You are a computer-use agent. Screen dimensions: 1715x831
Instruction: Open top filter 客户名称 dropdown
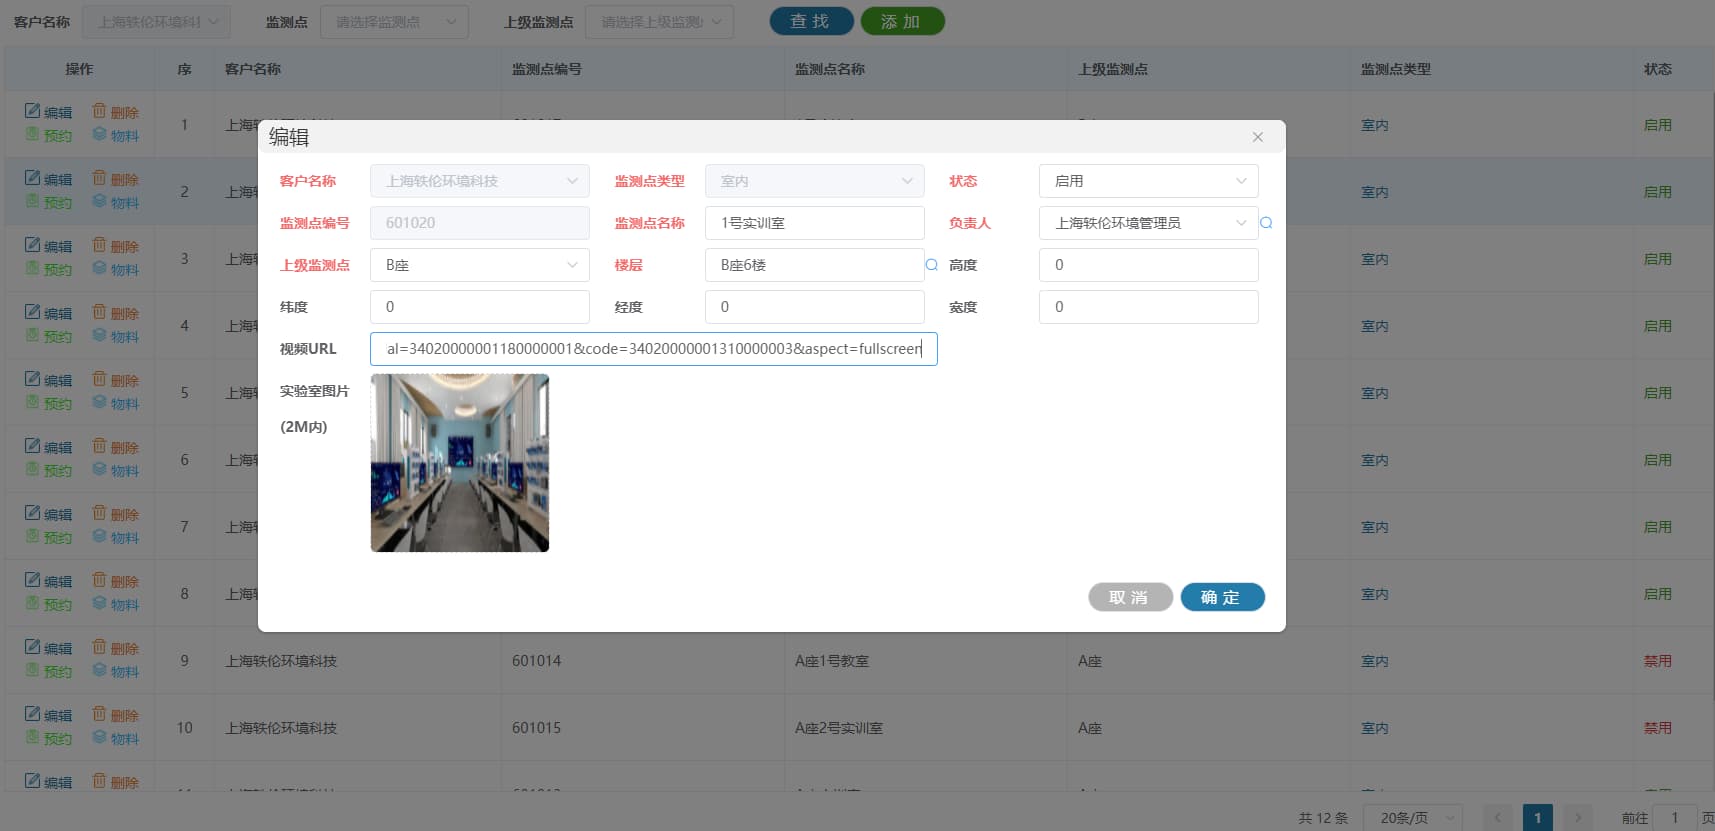click(156, 22)
